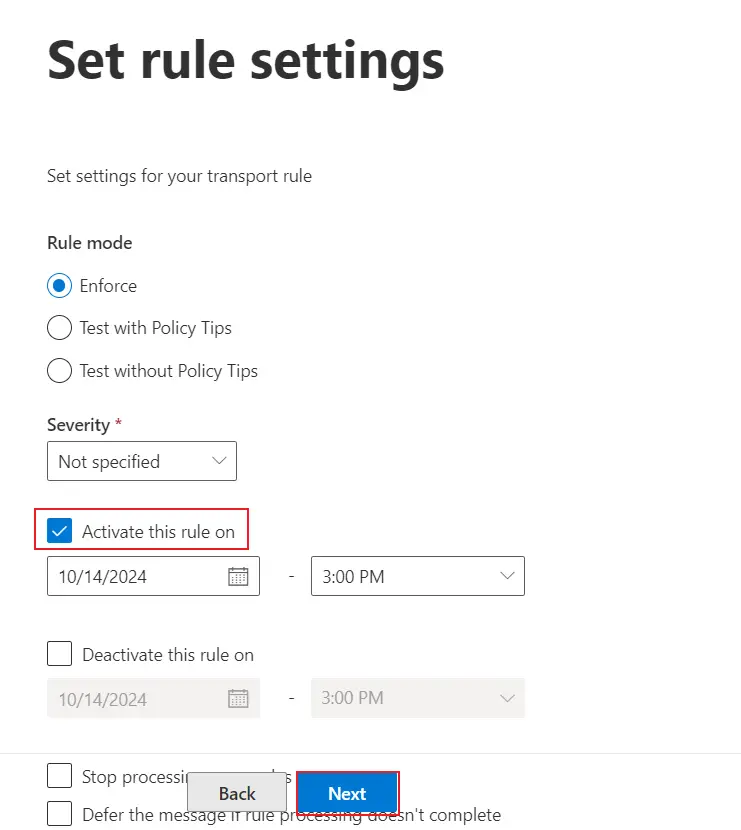Expand the disabled deactivation time dropdown

click(418, 698)
